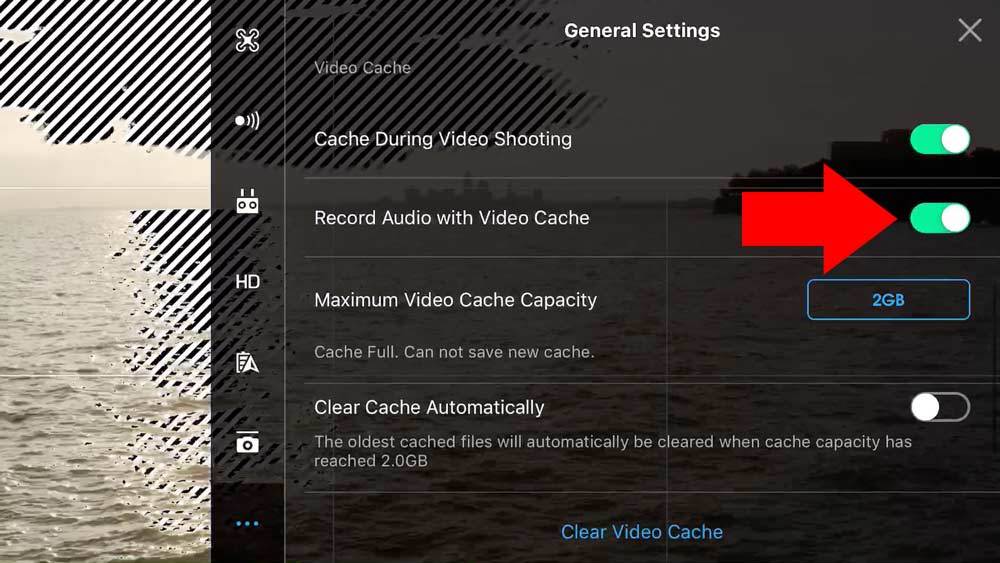Select the three-dots general settings icon
The image size is (1000, 563).
tap(247, 524)
